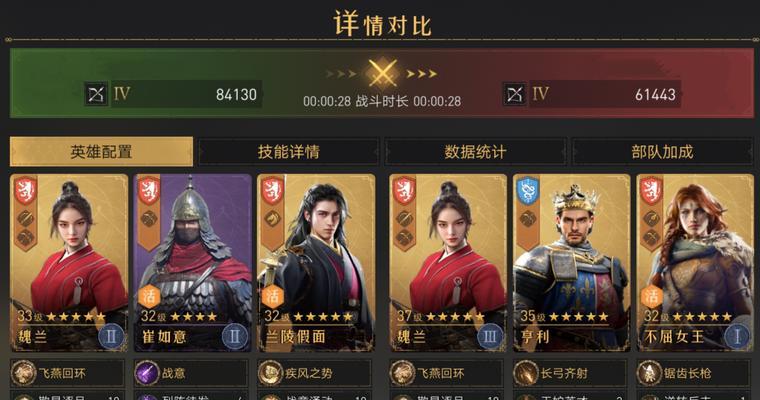Click the 飞燕回环 skill icon under left 槐兰
Screen dimensions: 760x400
point(24,373)
